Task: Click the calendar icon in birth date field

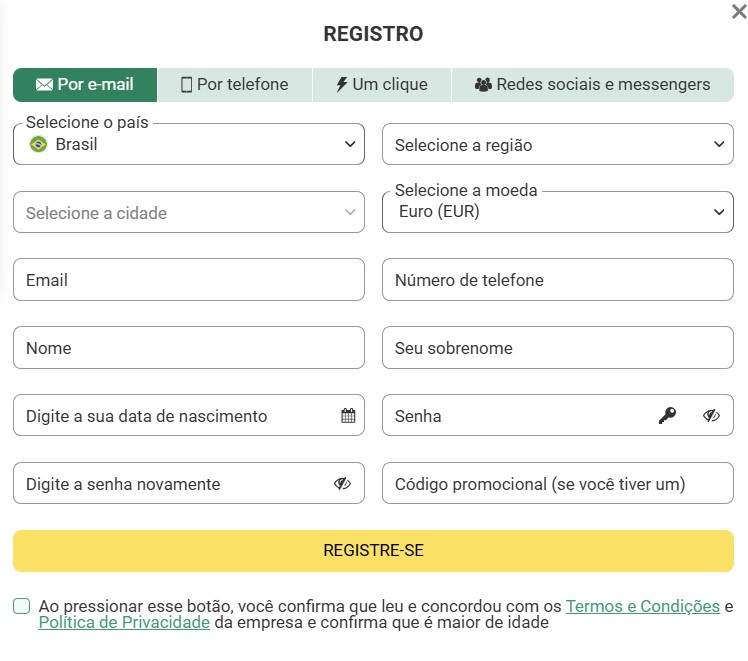Action: pyautogui.click(x=348, y=416)
